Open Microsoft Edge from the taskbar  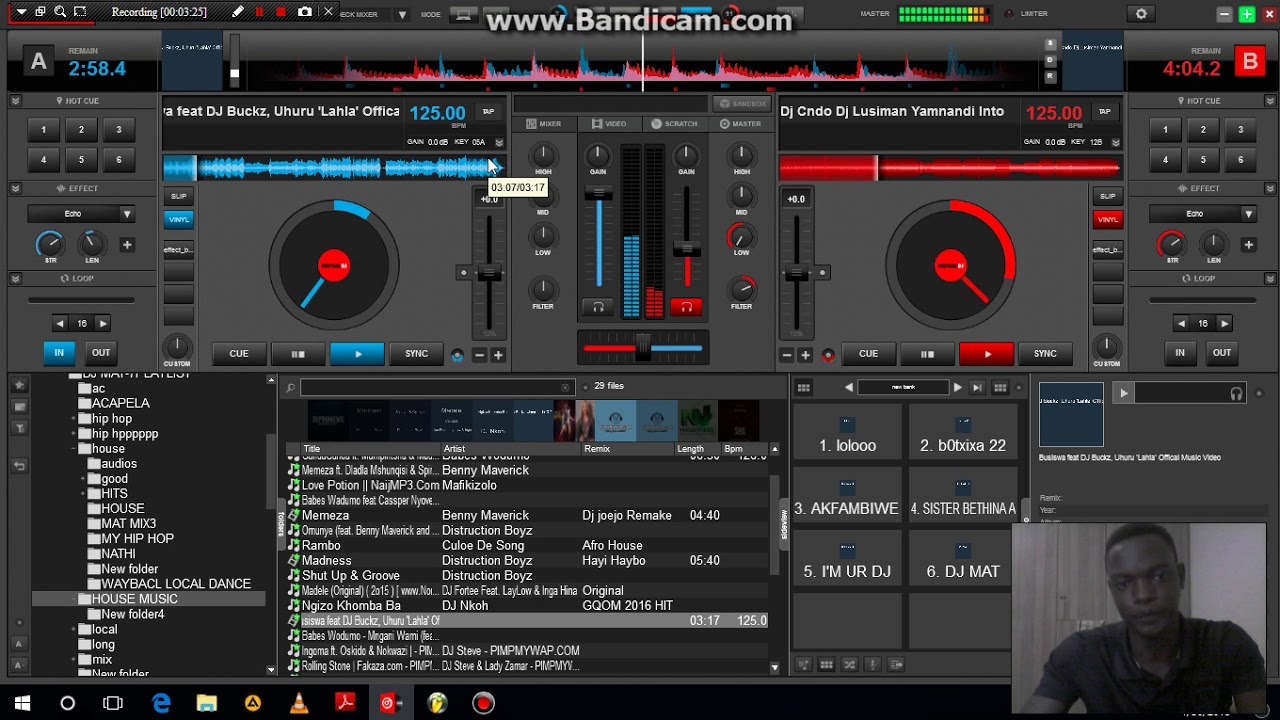(x=161, y=703)
